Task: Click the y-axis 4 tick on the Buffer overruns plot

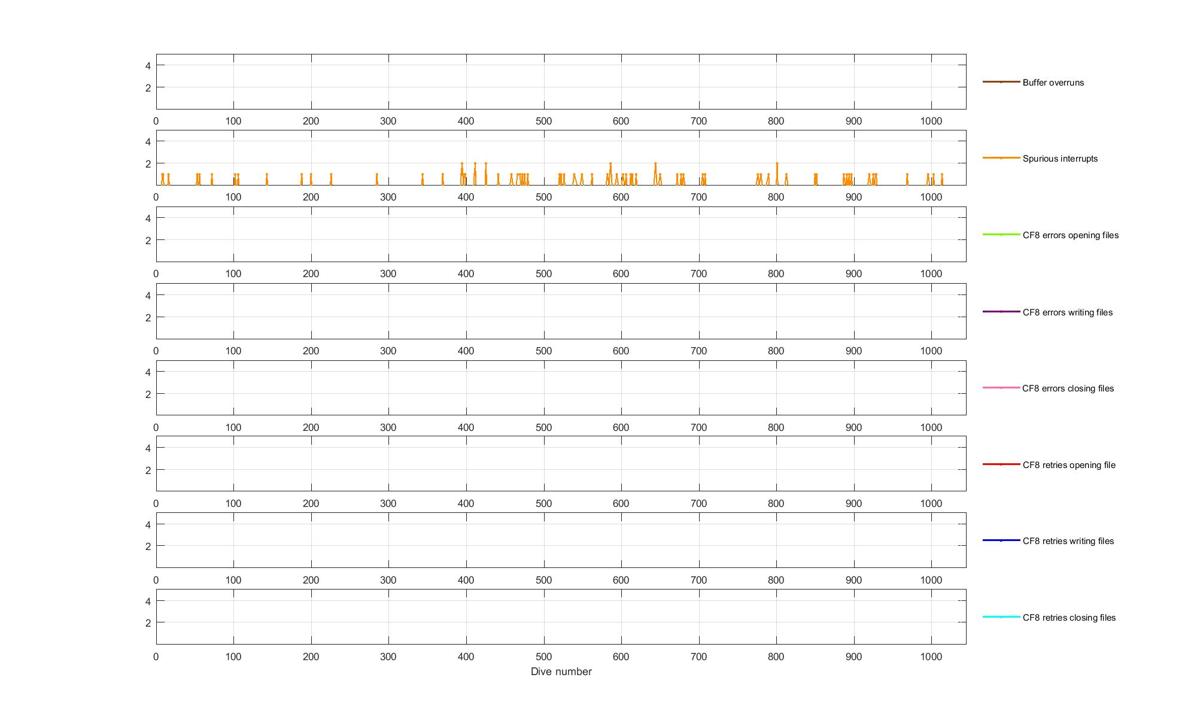Action: click(148, 65)
